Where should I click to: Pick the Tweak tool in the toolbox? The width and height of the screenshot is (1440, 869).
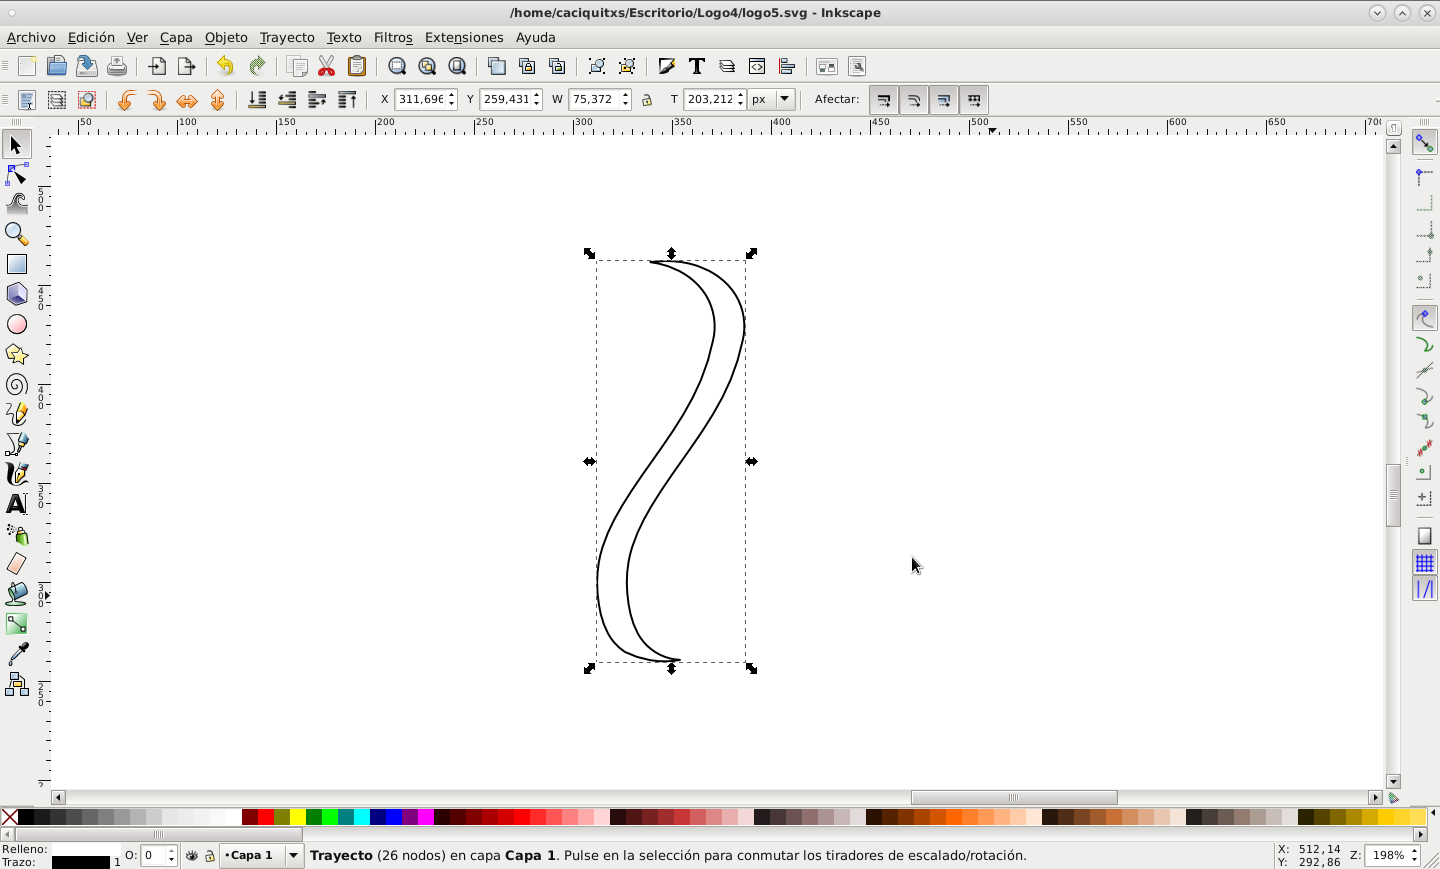coord(17,204)
